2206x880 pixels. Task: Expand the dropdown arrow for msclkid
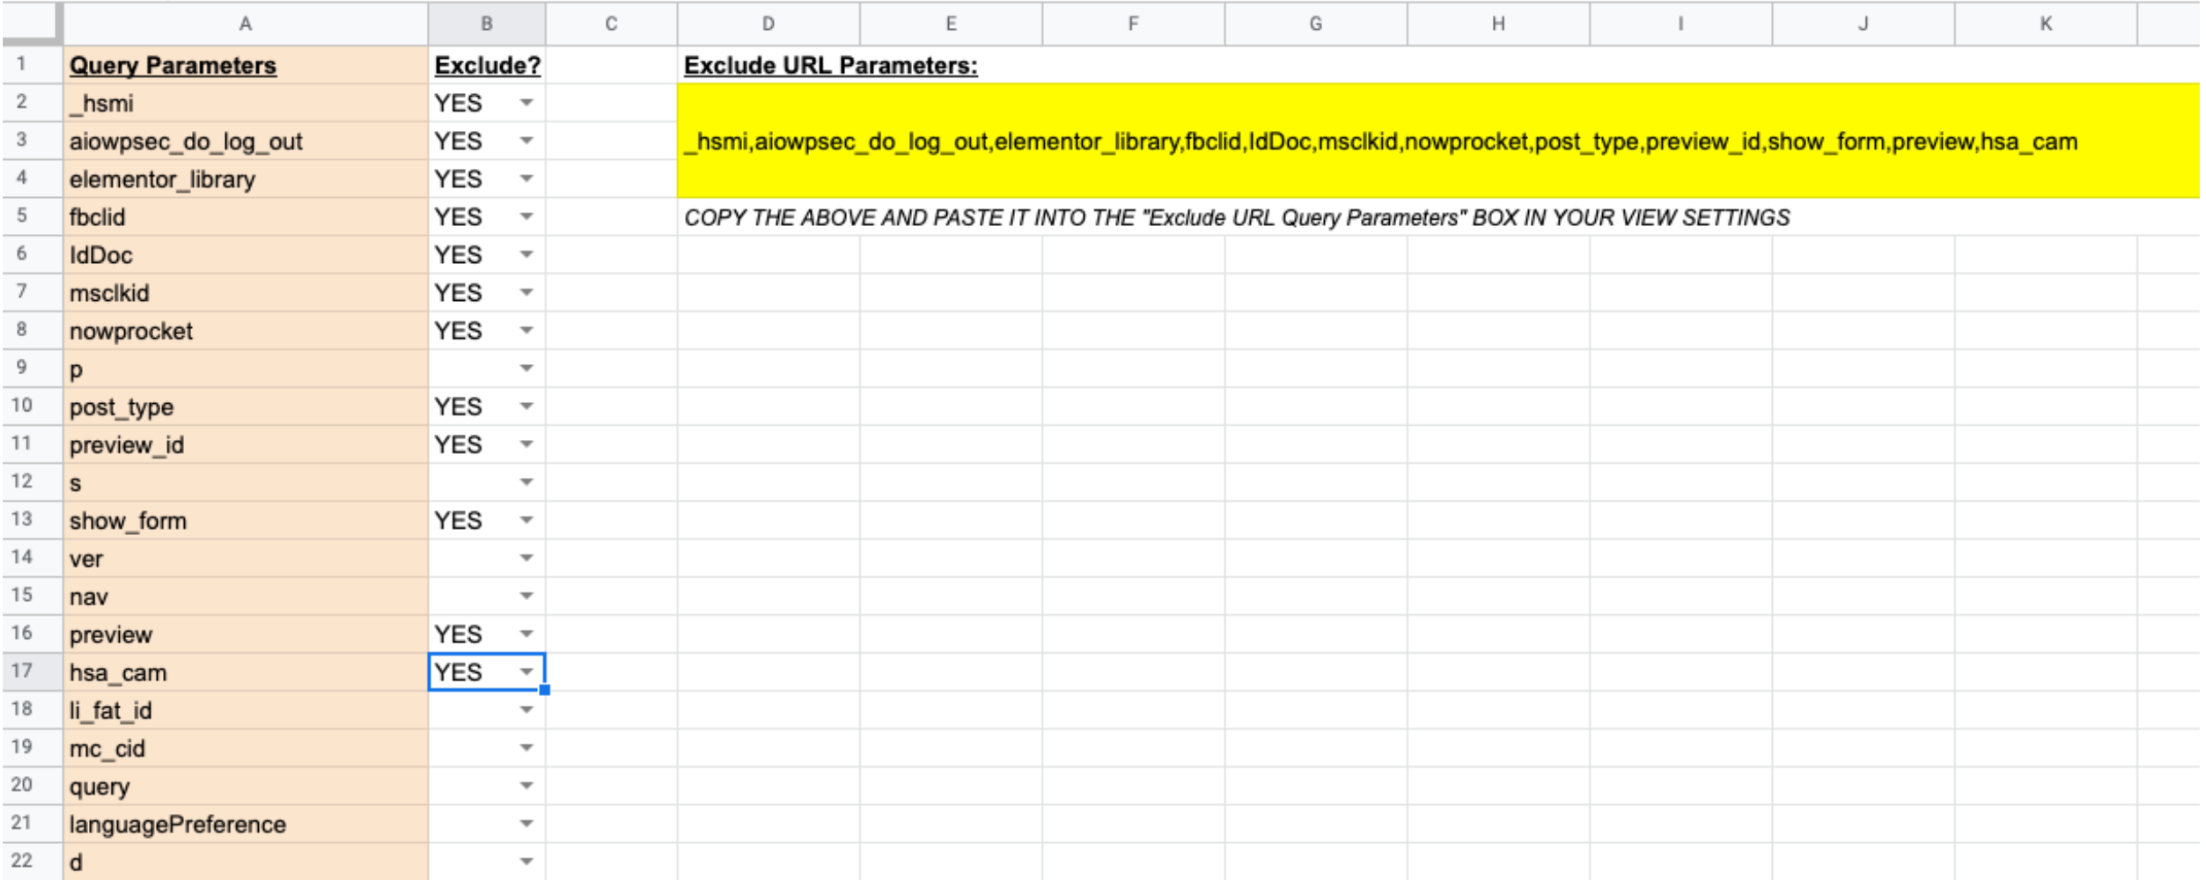526,293
